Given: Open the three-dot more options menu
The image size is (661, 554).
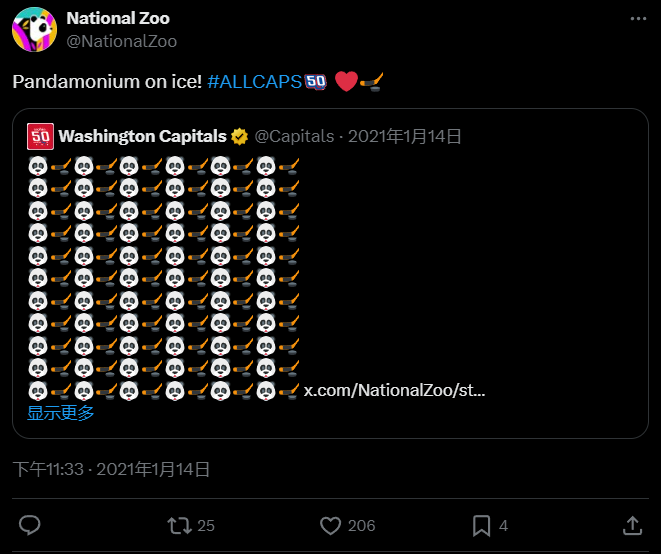Looking at the screenshot, I should pos(637,19).
